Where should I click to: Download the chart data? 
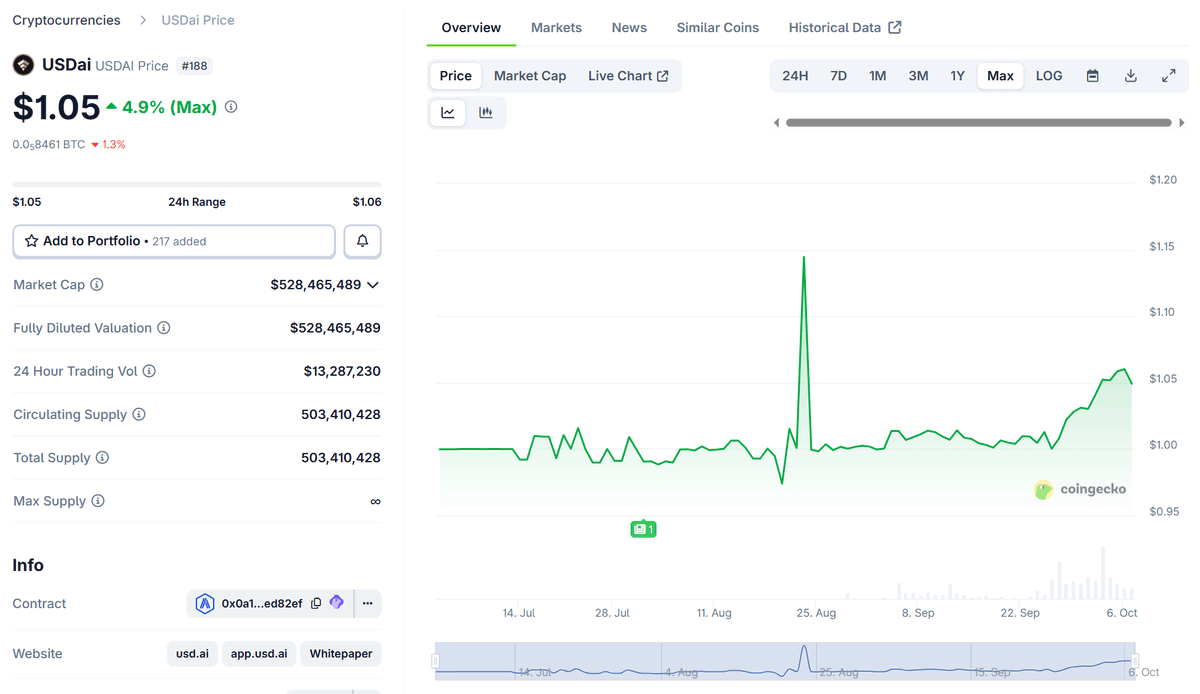click(1131, 76)
